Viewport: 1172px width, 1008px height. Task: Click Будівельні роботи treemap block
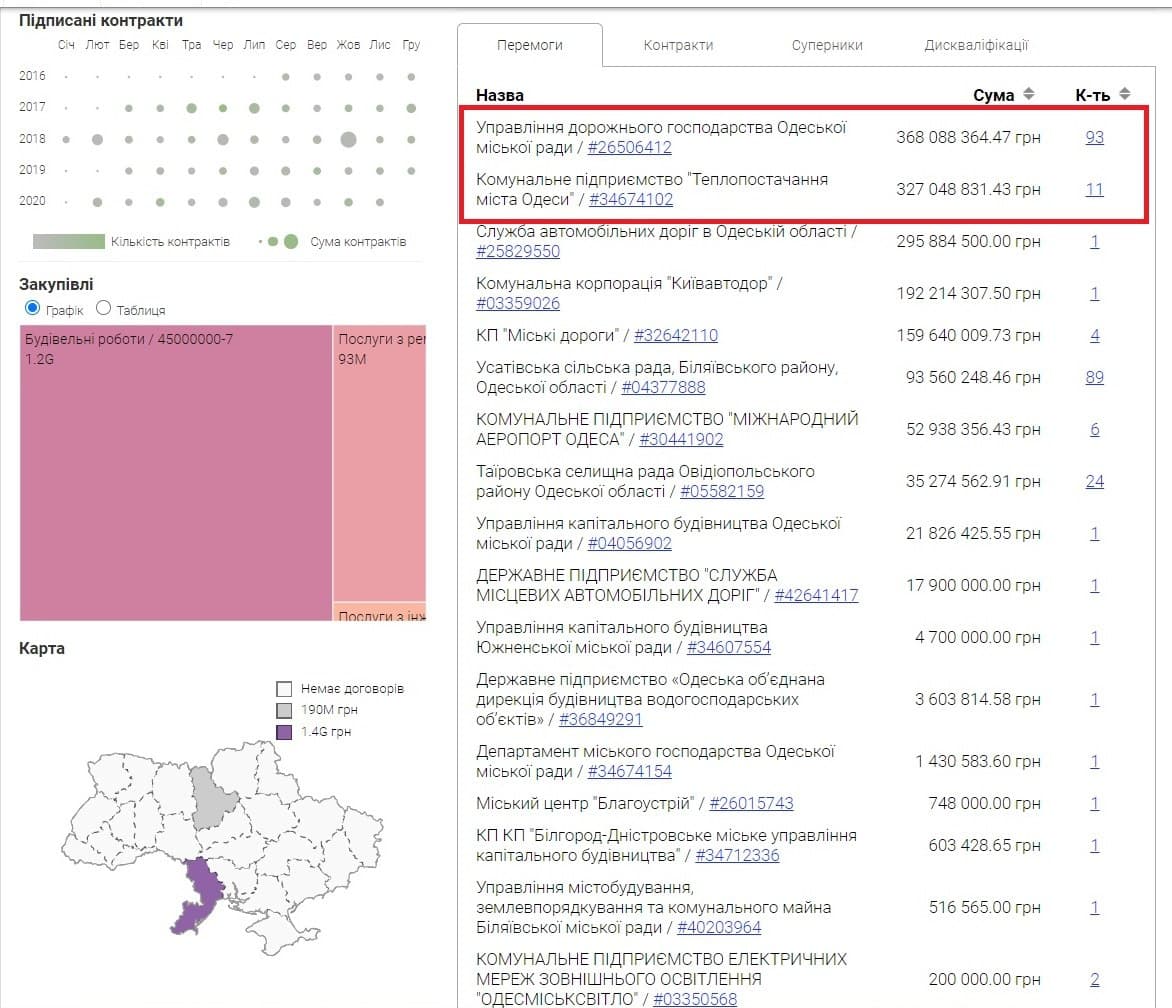[x=176, y=470]
